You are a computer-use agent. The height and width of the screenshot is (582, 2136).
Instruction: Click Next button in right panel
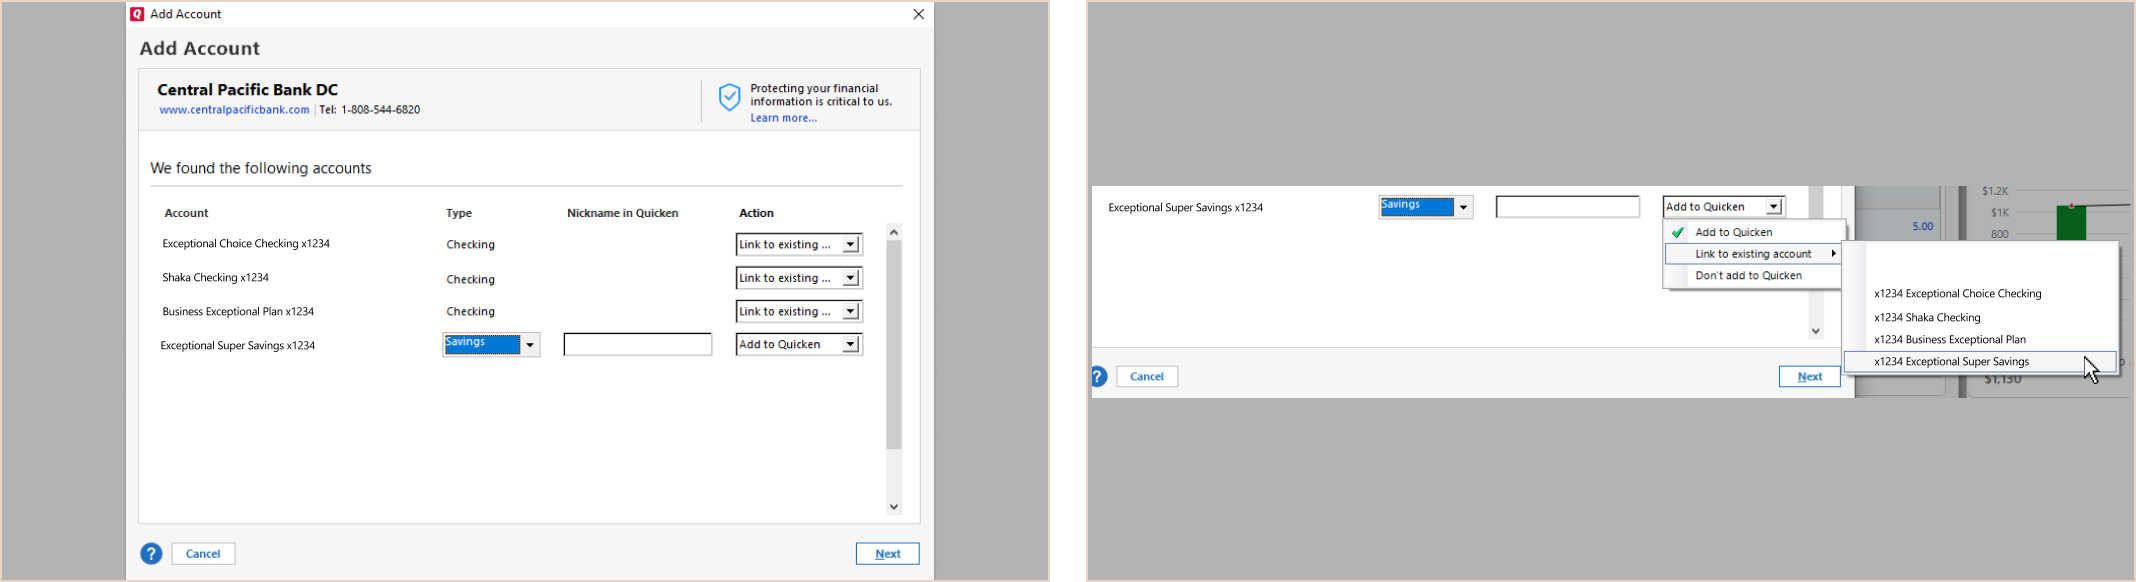pos(1810,377)
